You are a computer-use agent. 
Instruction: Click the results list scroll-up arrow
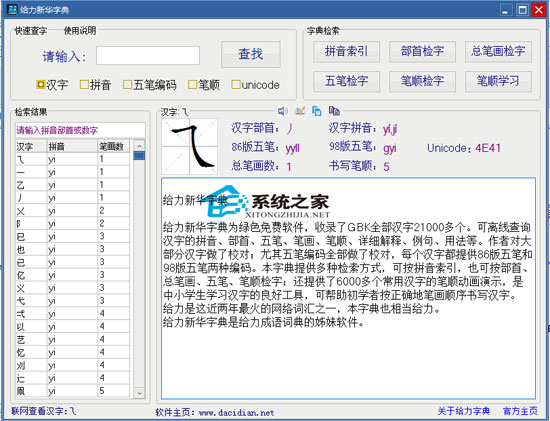coord(139,146)
